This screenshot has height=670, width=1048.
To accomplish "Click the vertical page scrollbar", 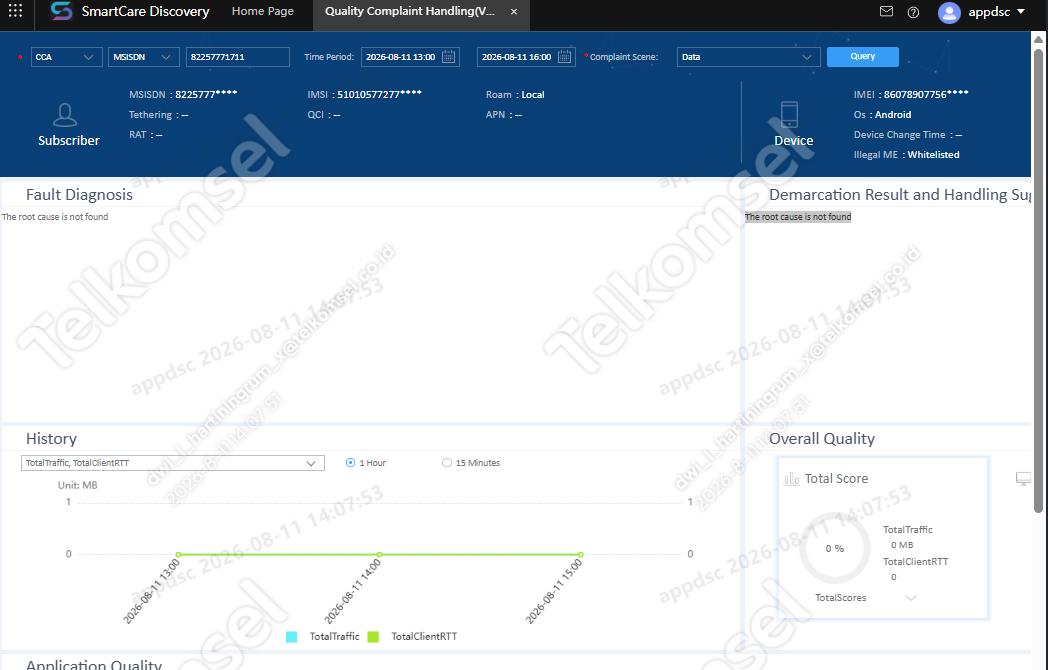I will [1039, 281].
